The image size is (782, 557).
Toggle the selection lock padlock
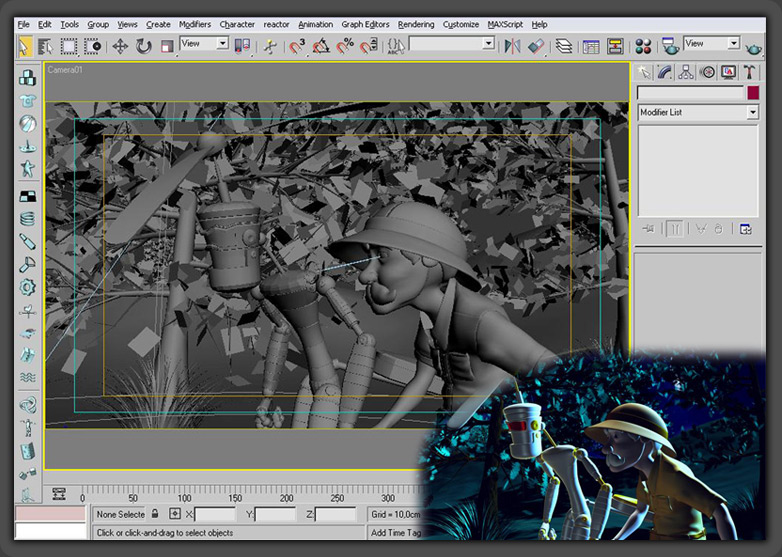(x=155, y=514)
